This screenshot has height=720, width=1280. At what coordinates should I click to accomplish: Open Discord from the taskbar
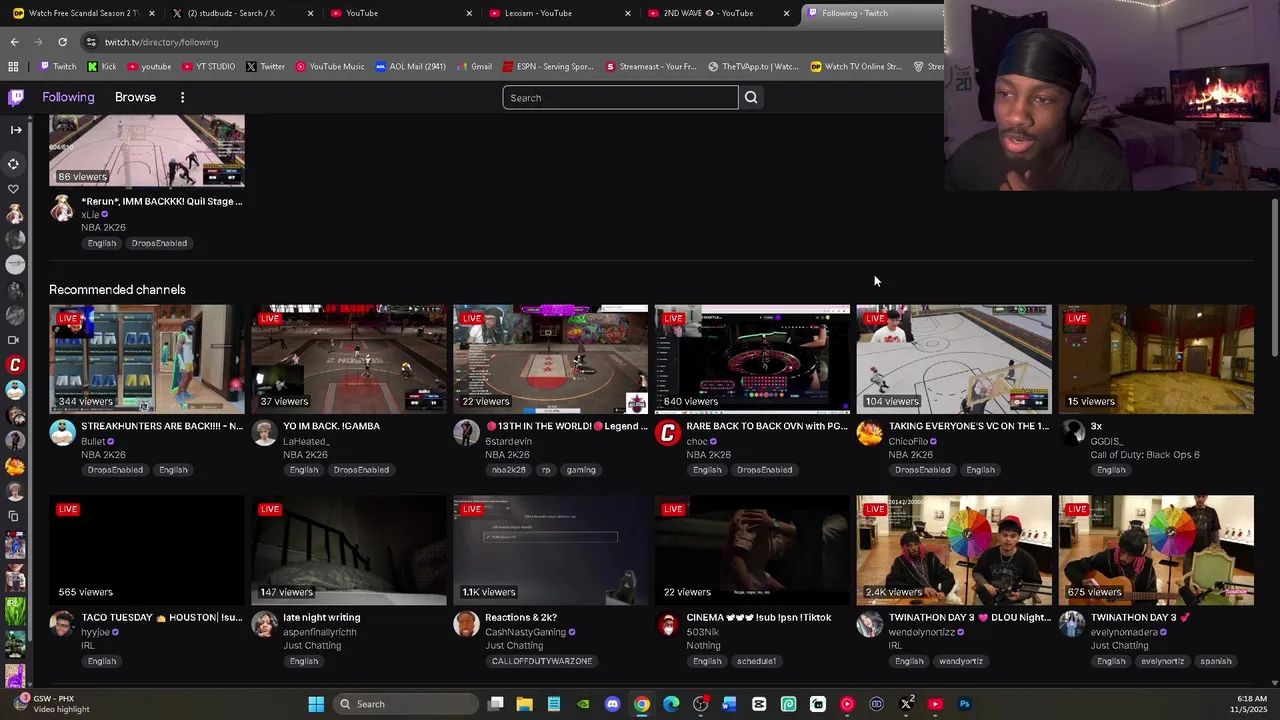point(612,704)
